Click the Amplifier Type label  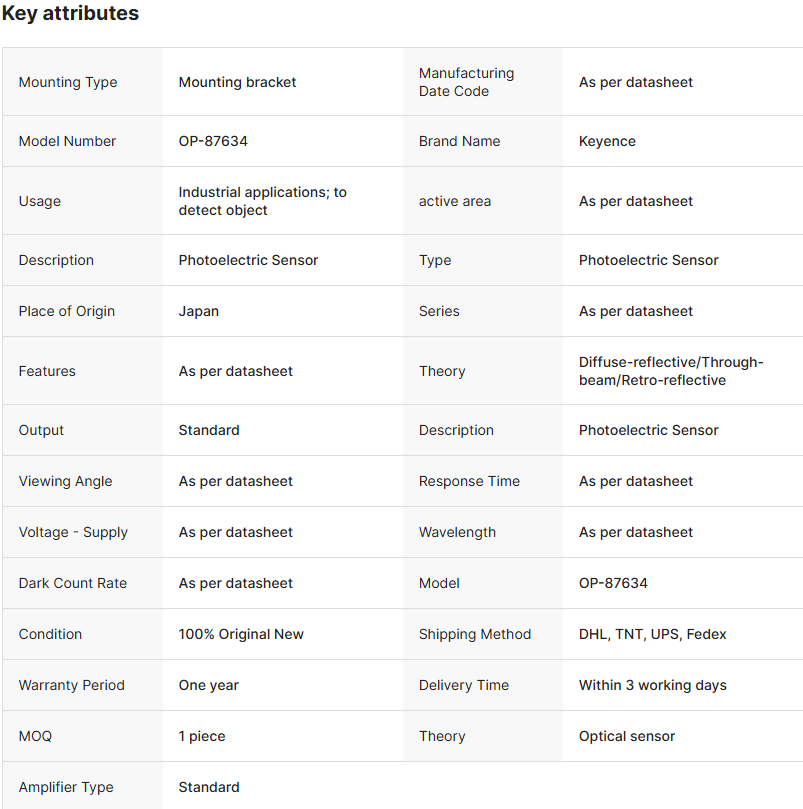66,787
